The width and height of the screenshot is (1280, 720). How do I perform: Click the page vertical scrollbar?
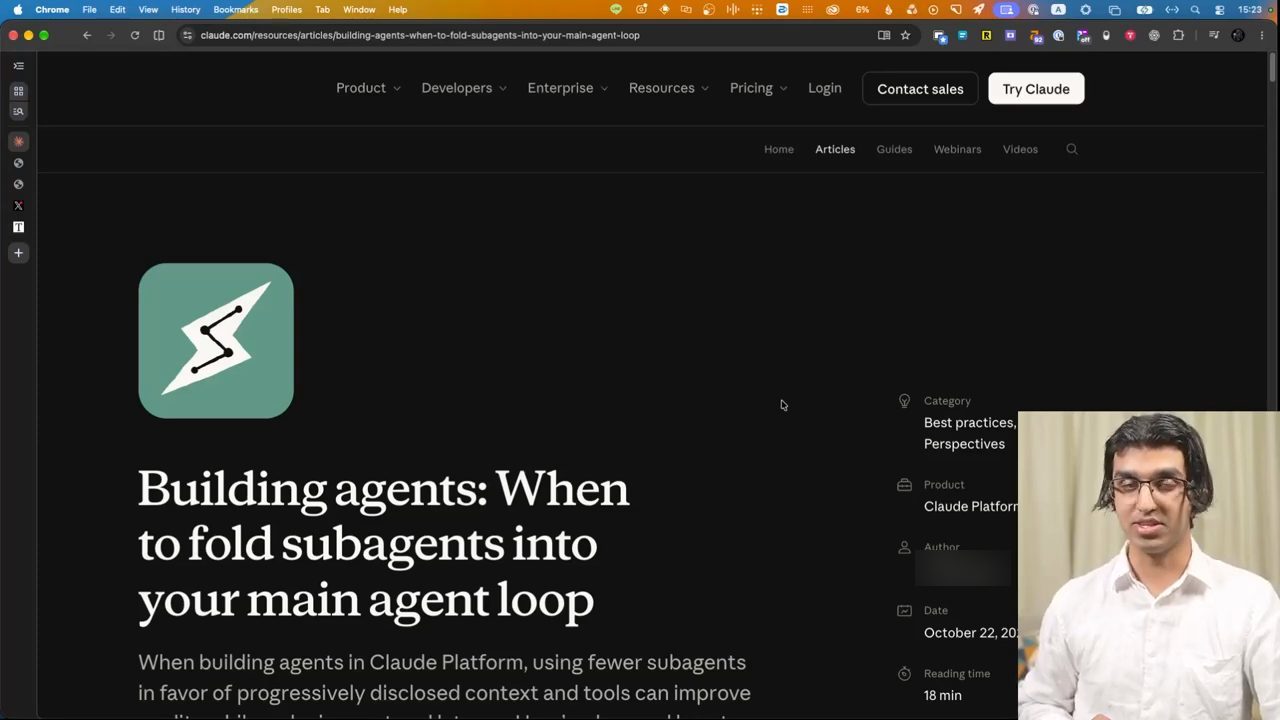pyautogui.click(x=1273, y=68)
